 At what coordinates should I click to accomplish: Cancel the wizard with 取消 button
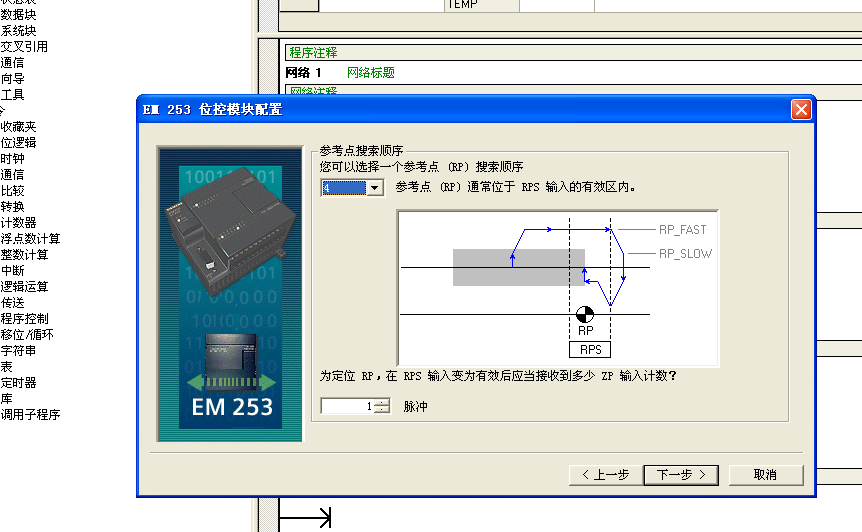pos(766,475)
